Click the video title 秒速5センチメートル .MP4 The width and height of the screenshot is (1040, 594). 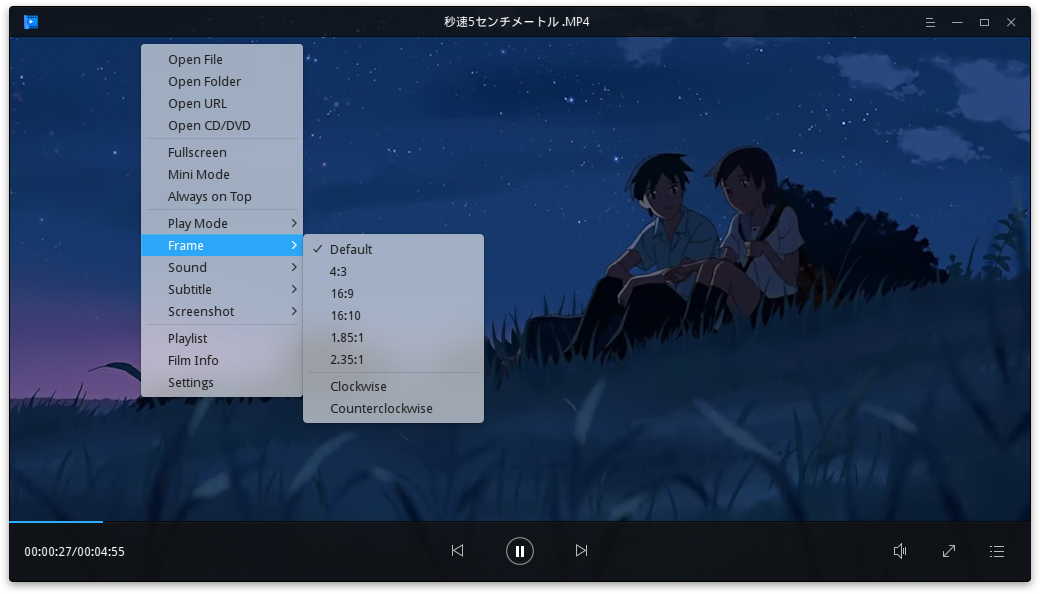coord(517,22)
